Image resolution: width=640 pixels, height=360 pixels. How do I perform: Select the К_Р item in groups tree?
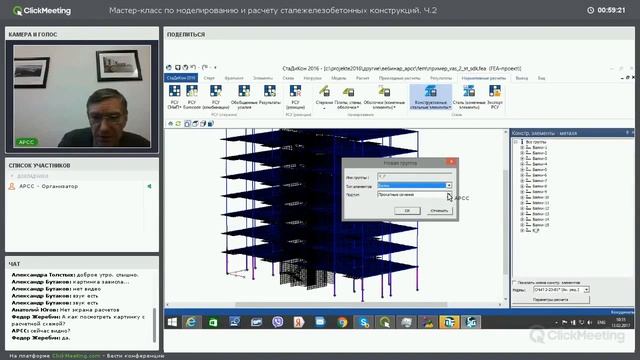[x=536, y=230]
